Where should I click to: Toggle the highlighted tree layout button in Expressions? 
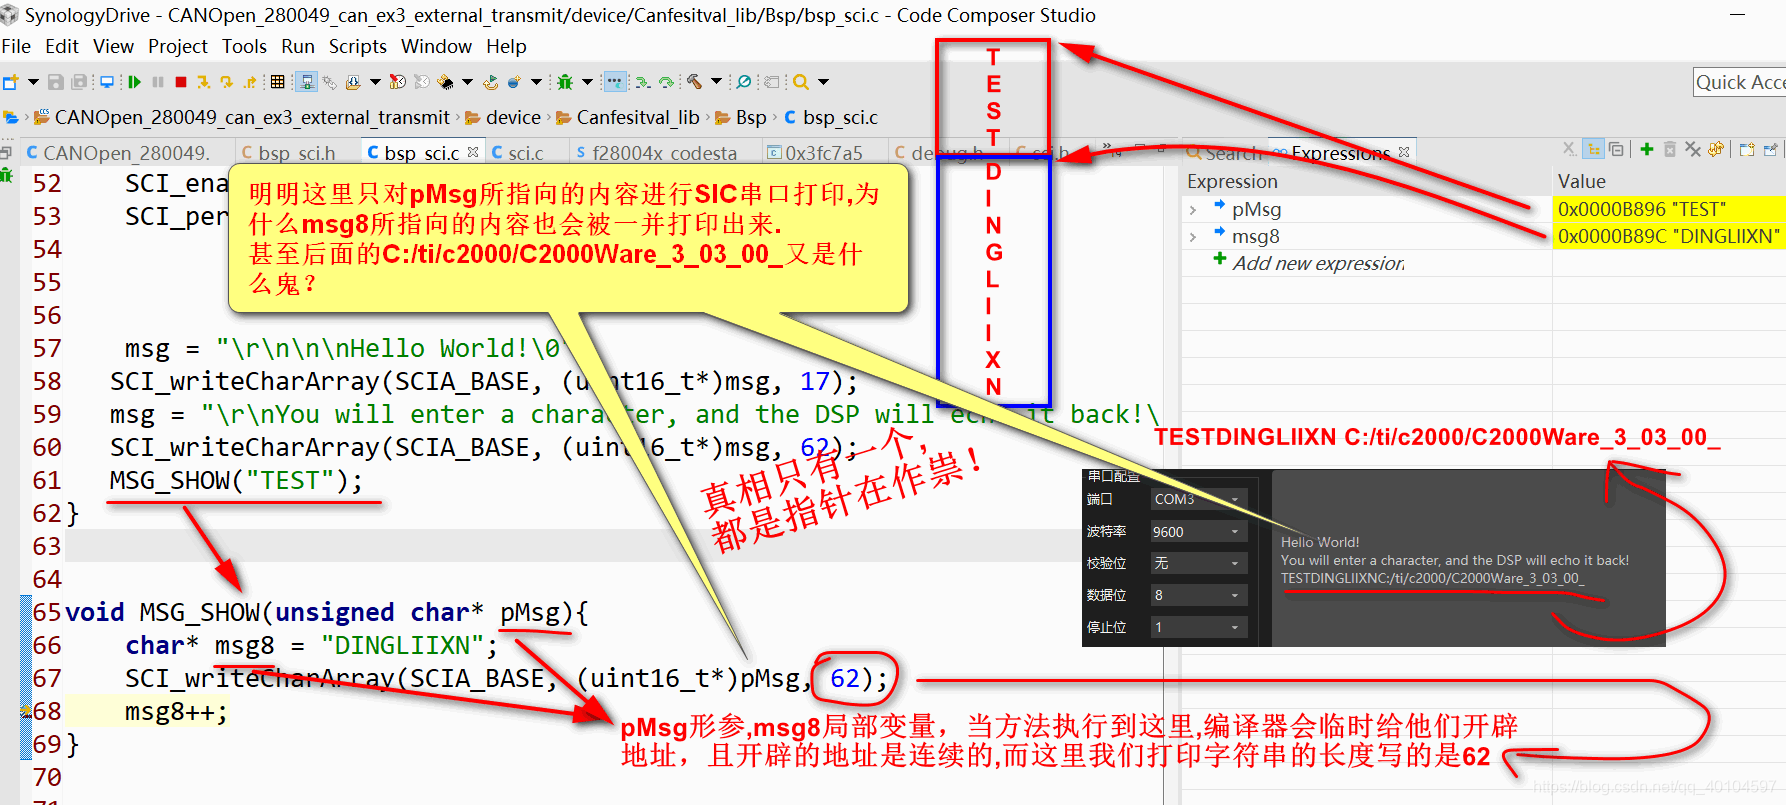(1594, 149)
